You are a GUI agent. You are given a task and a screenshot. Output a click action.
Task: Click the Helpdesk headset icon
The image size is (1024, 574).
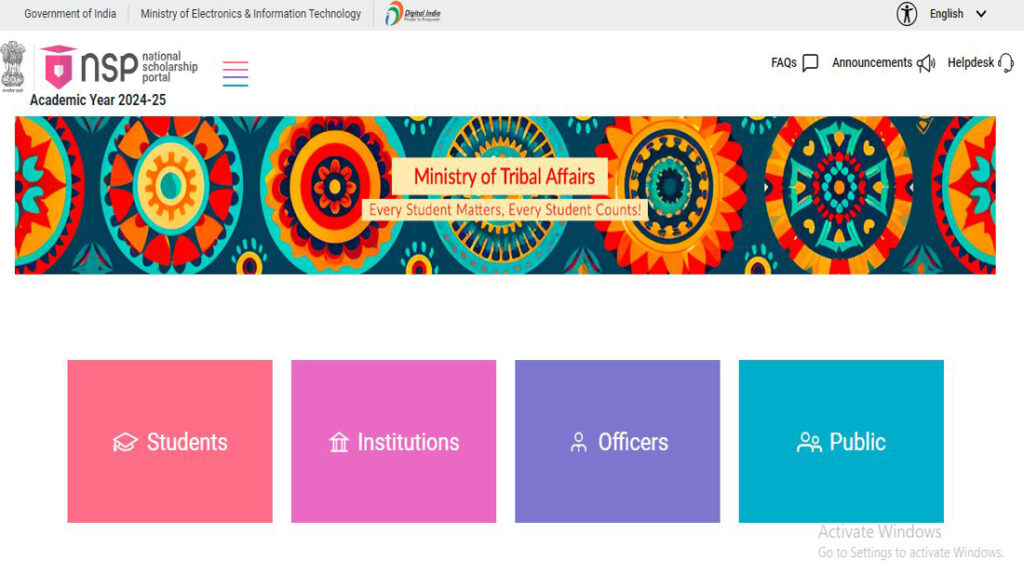click(x=1006, y=63)
